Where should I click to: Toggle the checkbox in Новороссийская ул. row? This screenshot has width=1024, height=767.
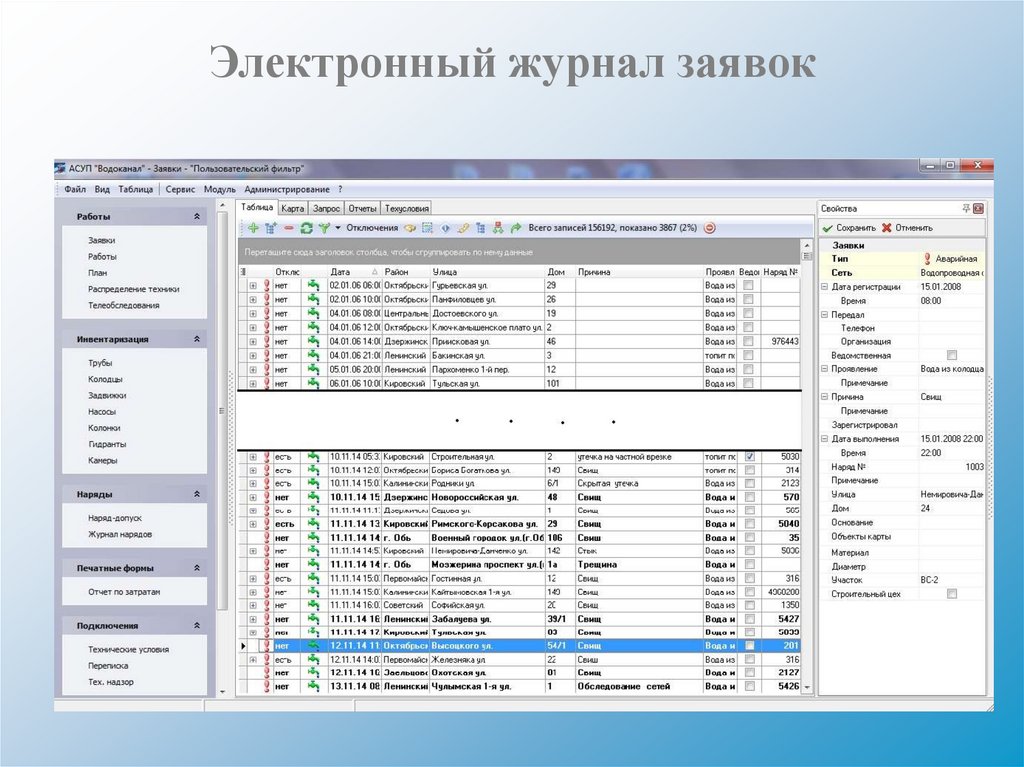coord(749,497)
